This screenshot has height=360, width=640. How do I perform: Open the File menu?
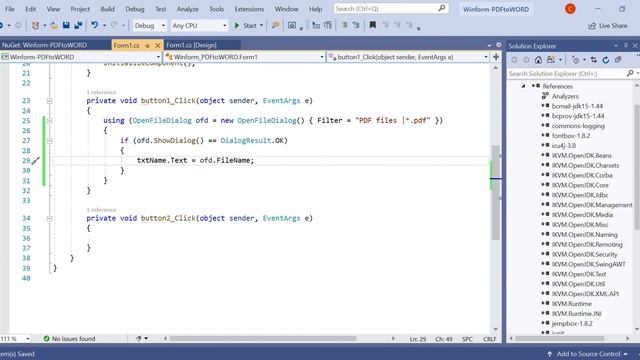point(9,9)
